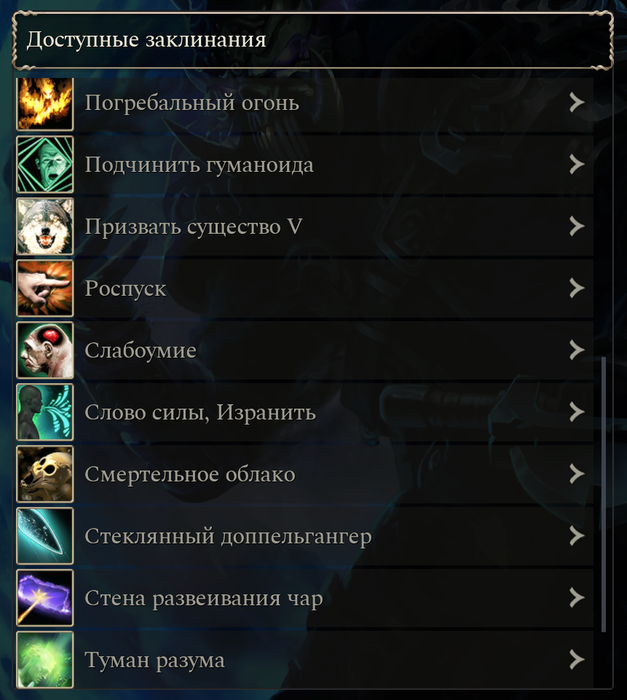
Task: Choose the Слово силы, Изранить icon
Action: click(45, 412)
